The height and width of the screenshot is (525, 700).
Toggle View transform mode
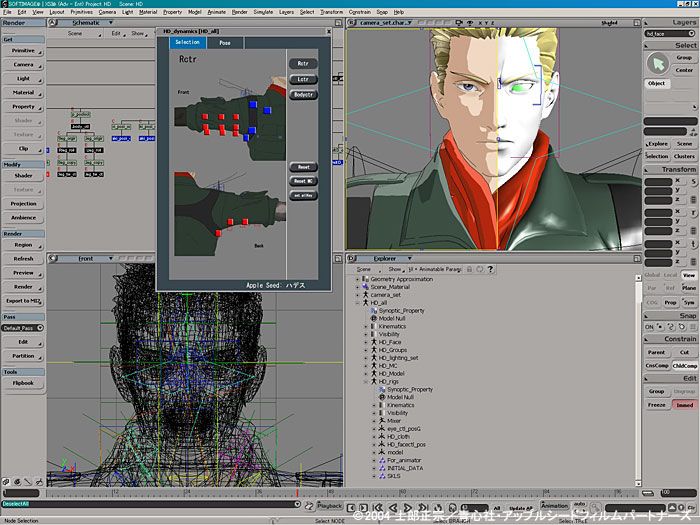click(x=689, y=275)
